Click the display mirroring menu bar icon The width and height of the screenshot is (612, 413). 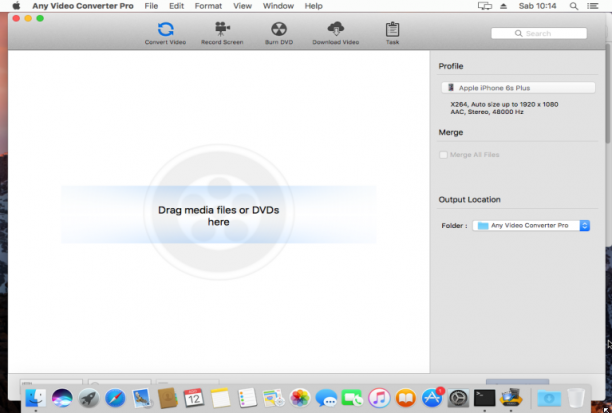pos(484,6)
